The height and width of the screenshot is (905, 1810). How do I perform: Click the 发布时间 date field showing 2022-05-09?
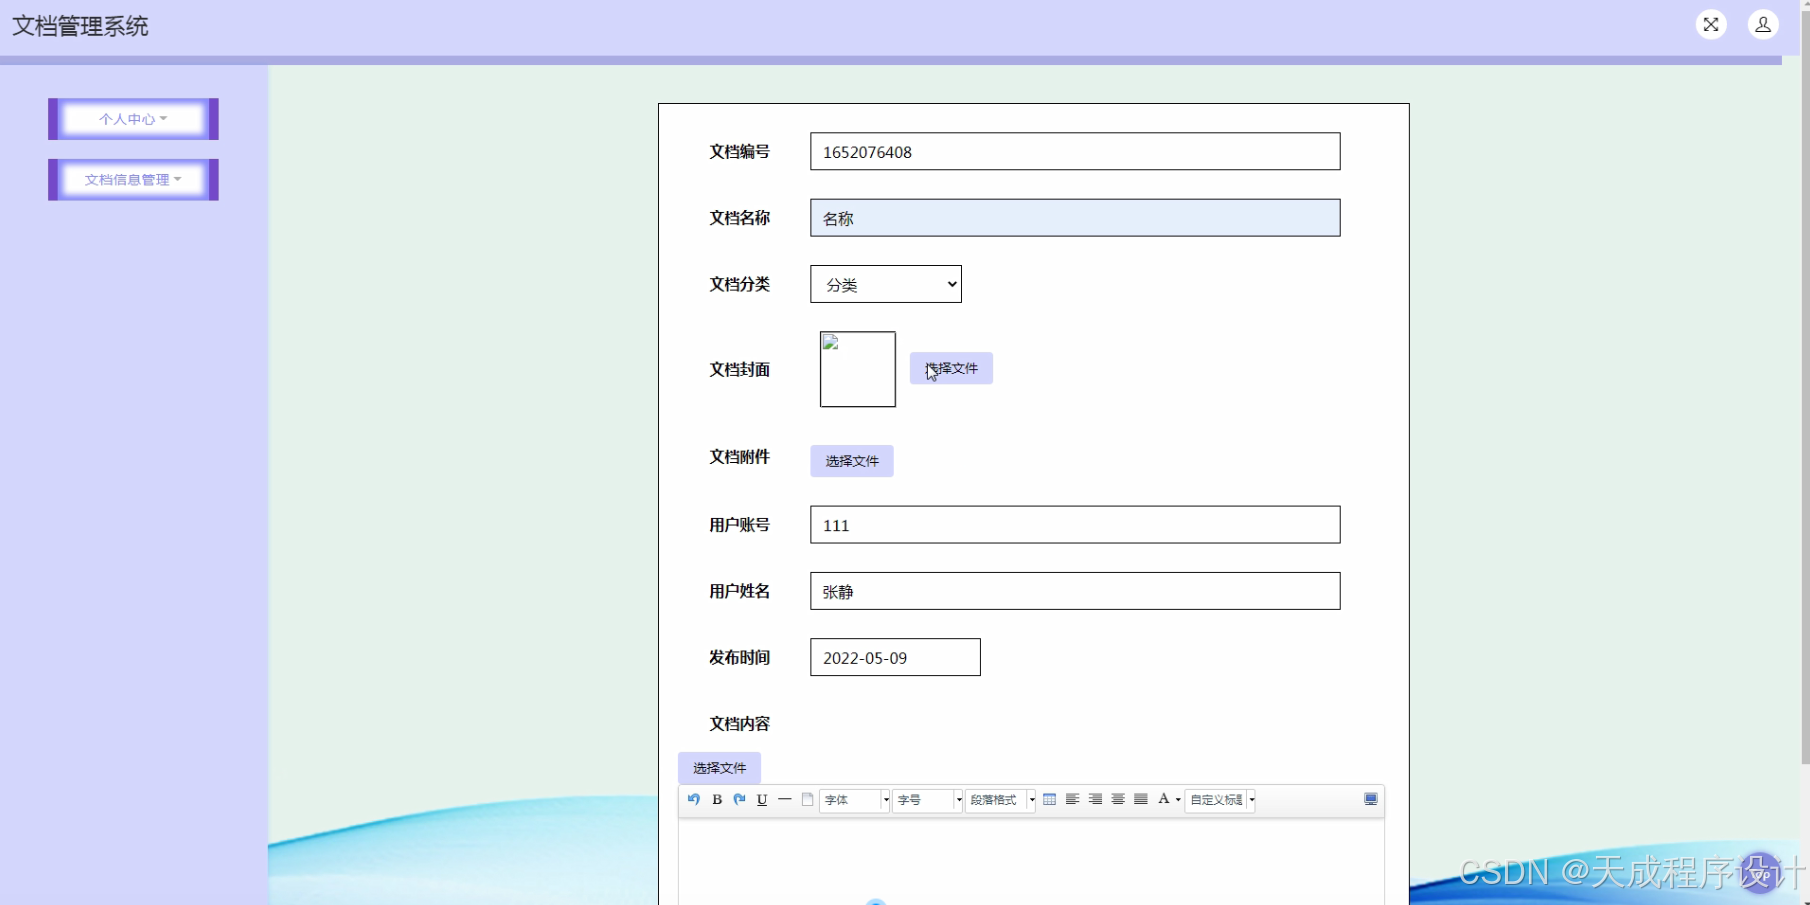[x=894, y=657]
